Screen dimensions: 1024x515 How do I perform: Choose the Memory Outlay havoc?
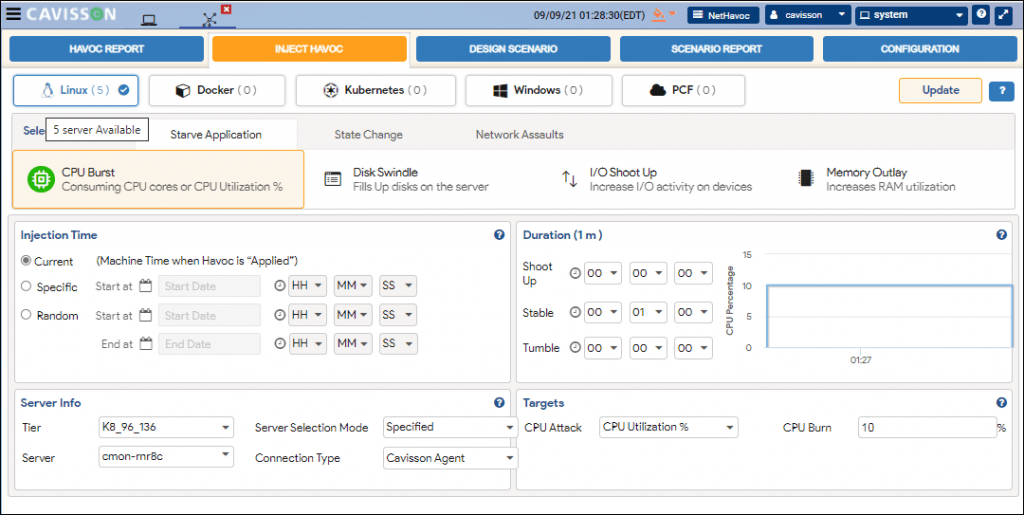[876, 179]
